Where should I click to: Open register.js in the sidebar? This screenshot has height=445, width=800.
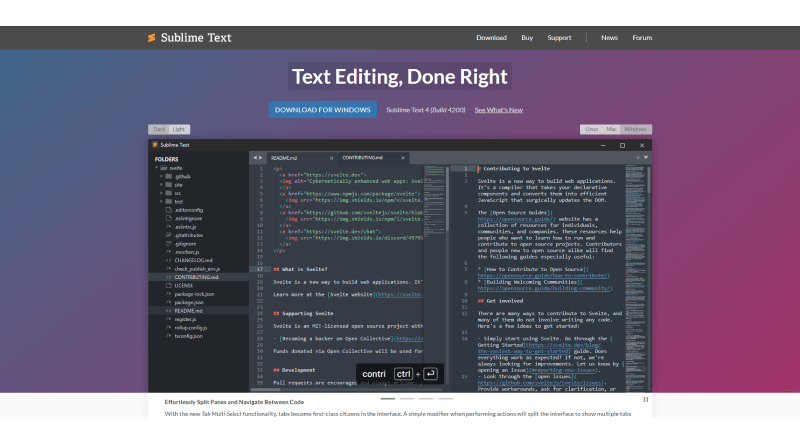click(x=185, y=319)
